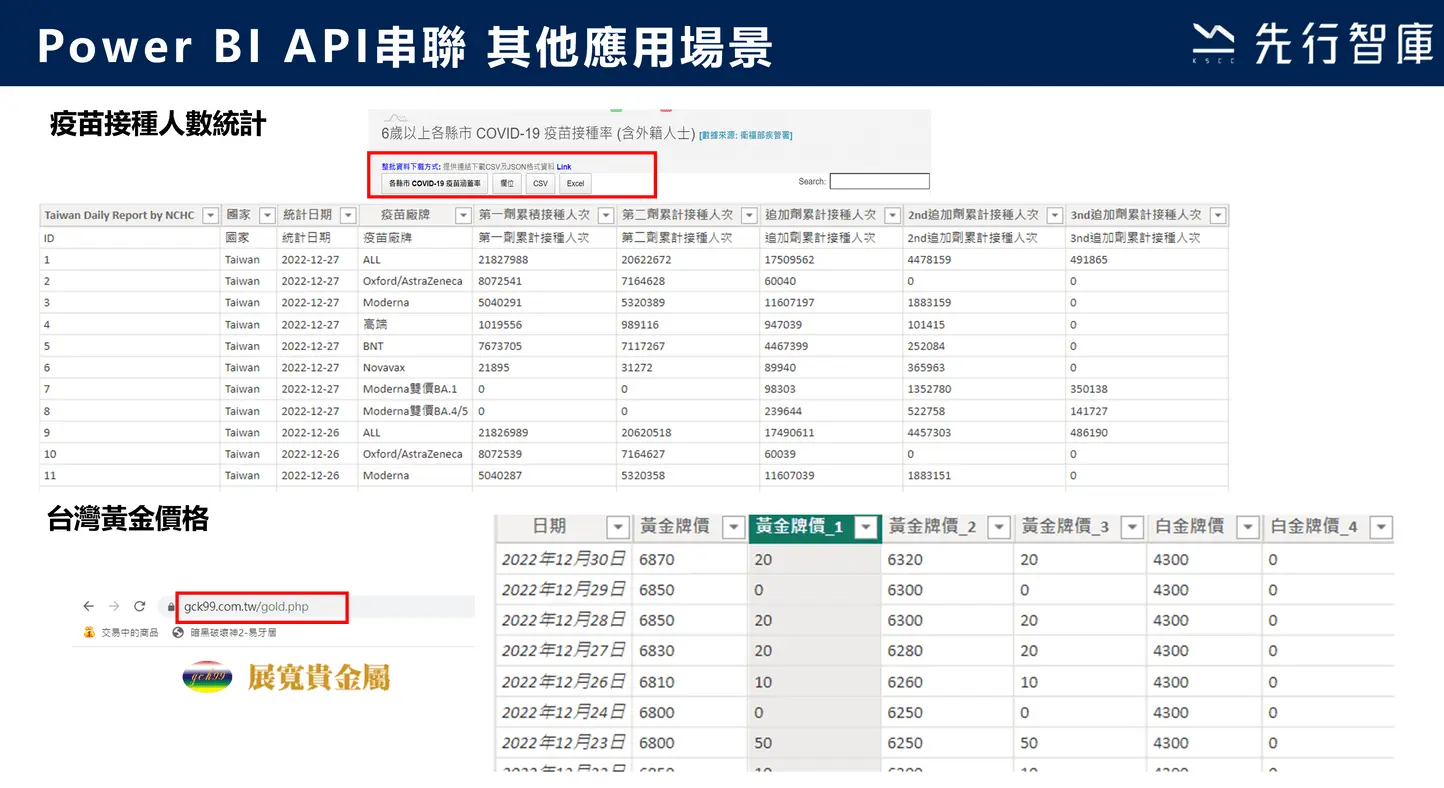Open the 疫苗廠牌 column filter dropdown

point(463,215)
